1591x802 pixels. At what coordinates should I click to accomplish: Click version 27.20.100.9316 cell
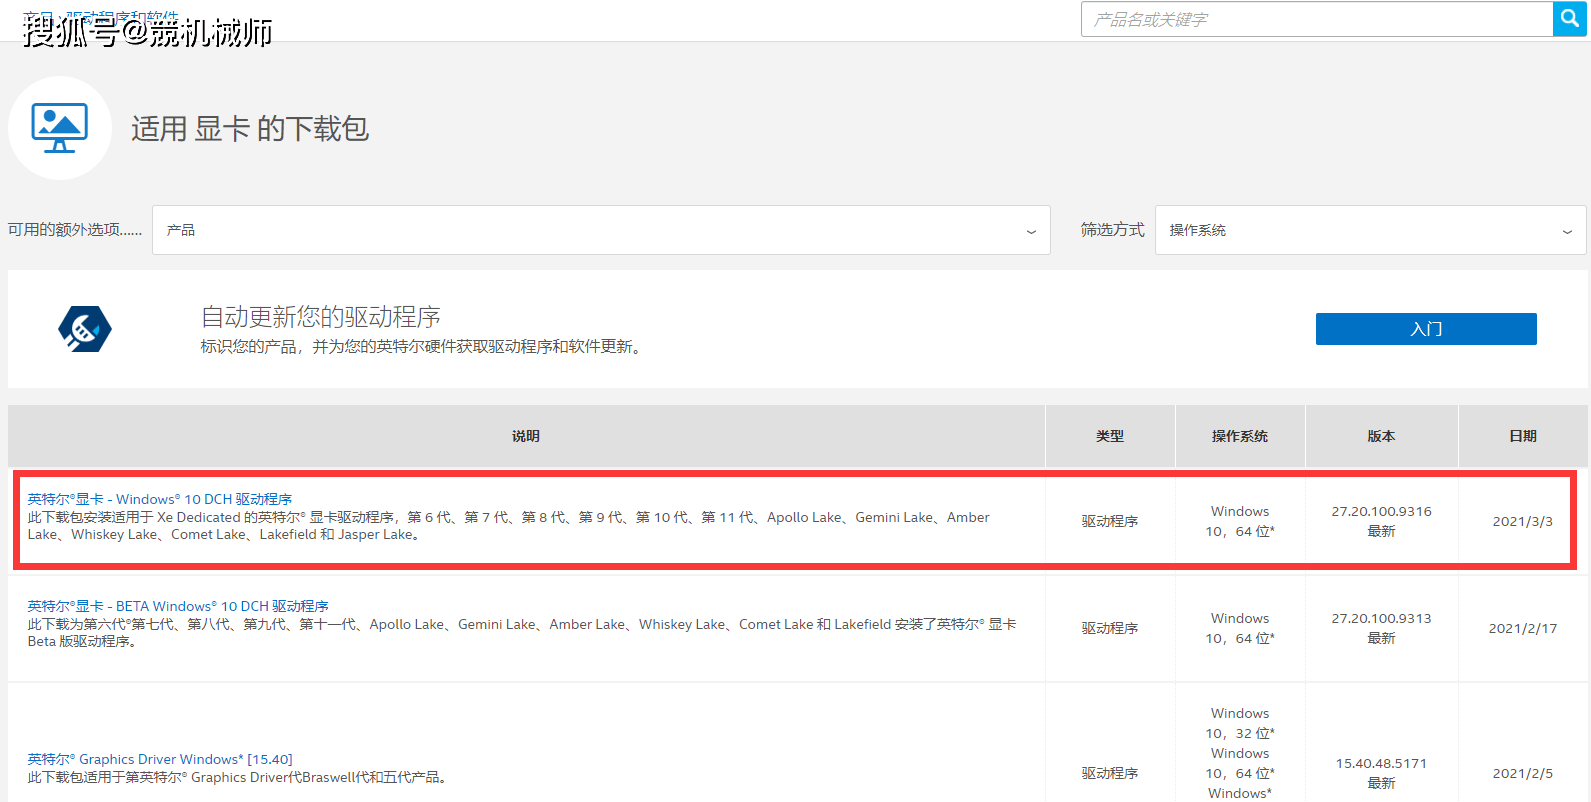click(x=1381, y=521)
